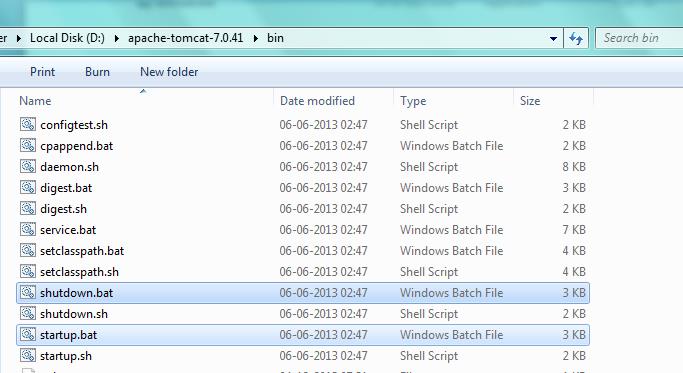Click the digest.bat file icon
This screenshot has width=683, height=373.
click(x=27, y=187)
